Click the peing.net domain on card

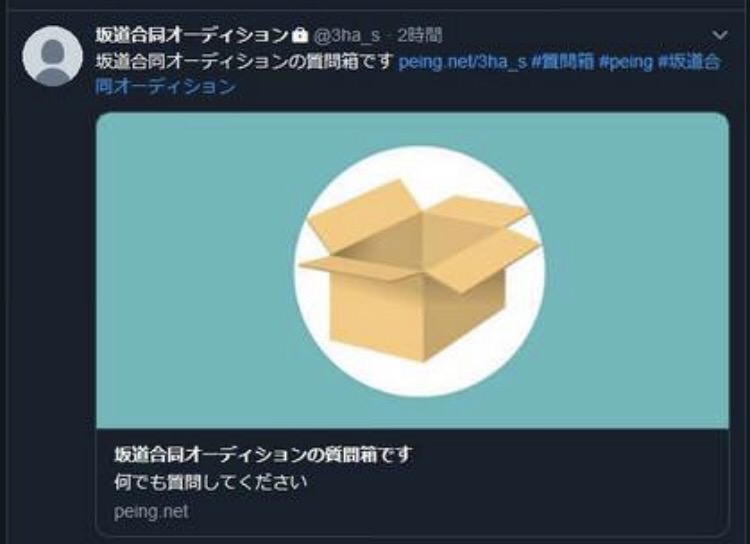(x=151, y=511)
